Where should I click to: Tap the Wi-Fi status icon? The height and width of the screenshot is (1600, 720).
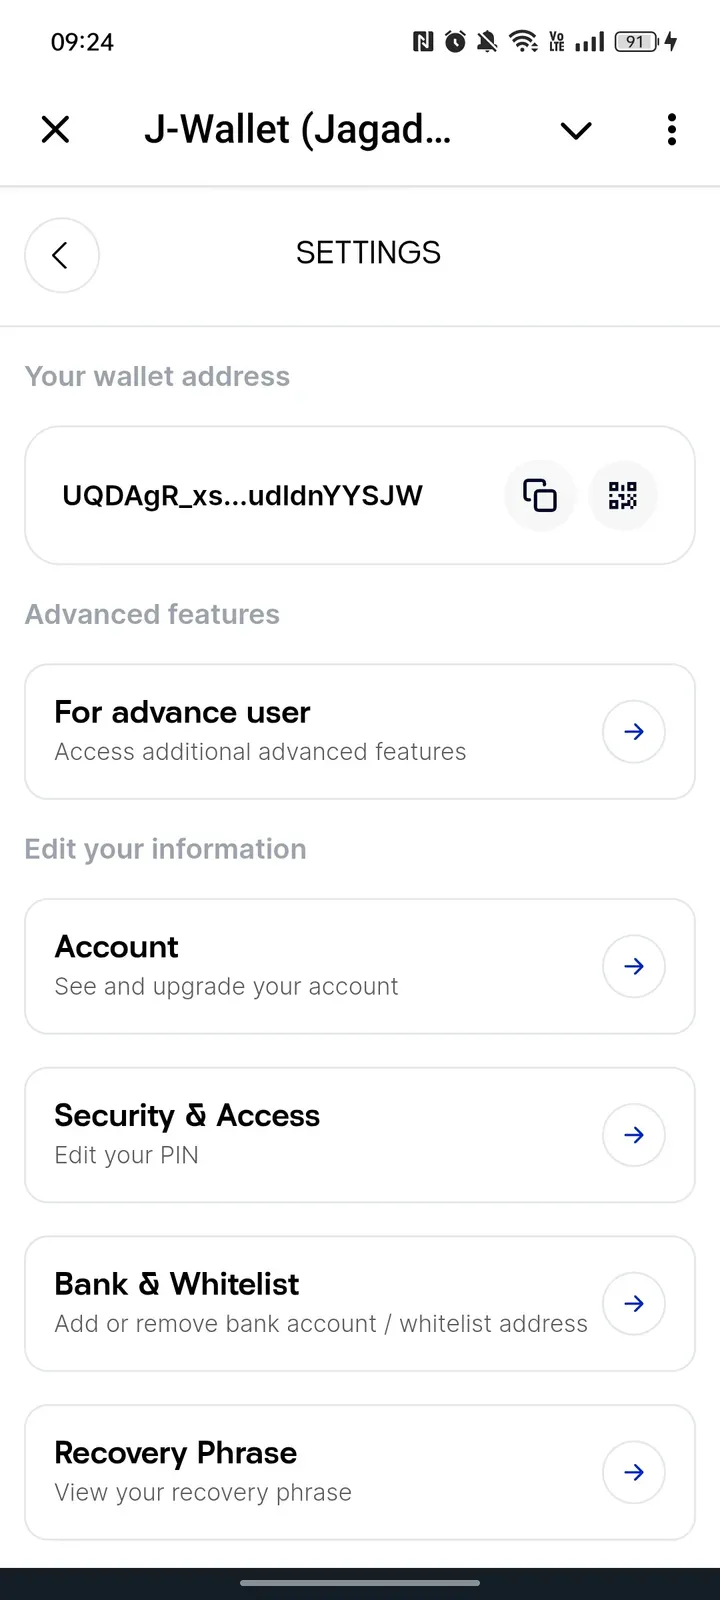coord(523,42)
